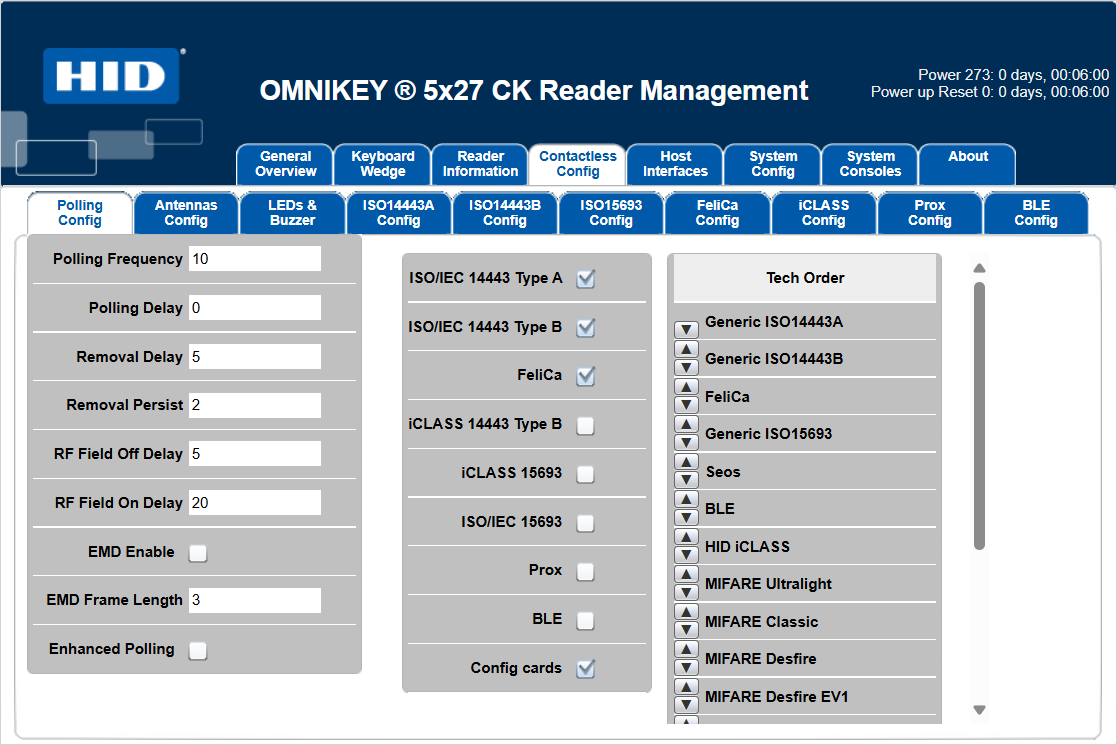Uncheck the Config cards checkbox
The width and height of the screenshot is (1117, 745).
click(586, 669)
